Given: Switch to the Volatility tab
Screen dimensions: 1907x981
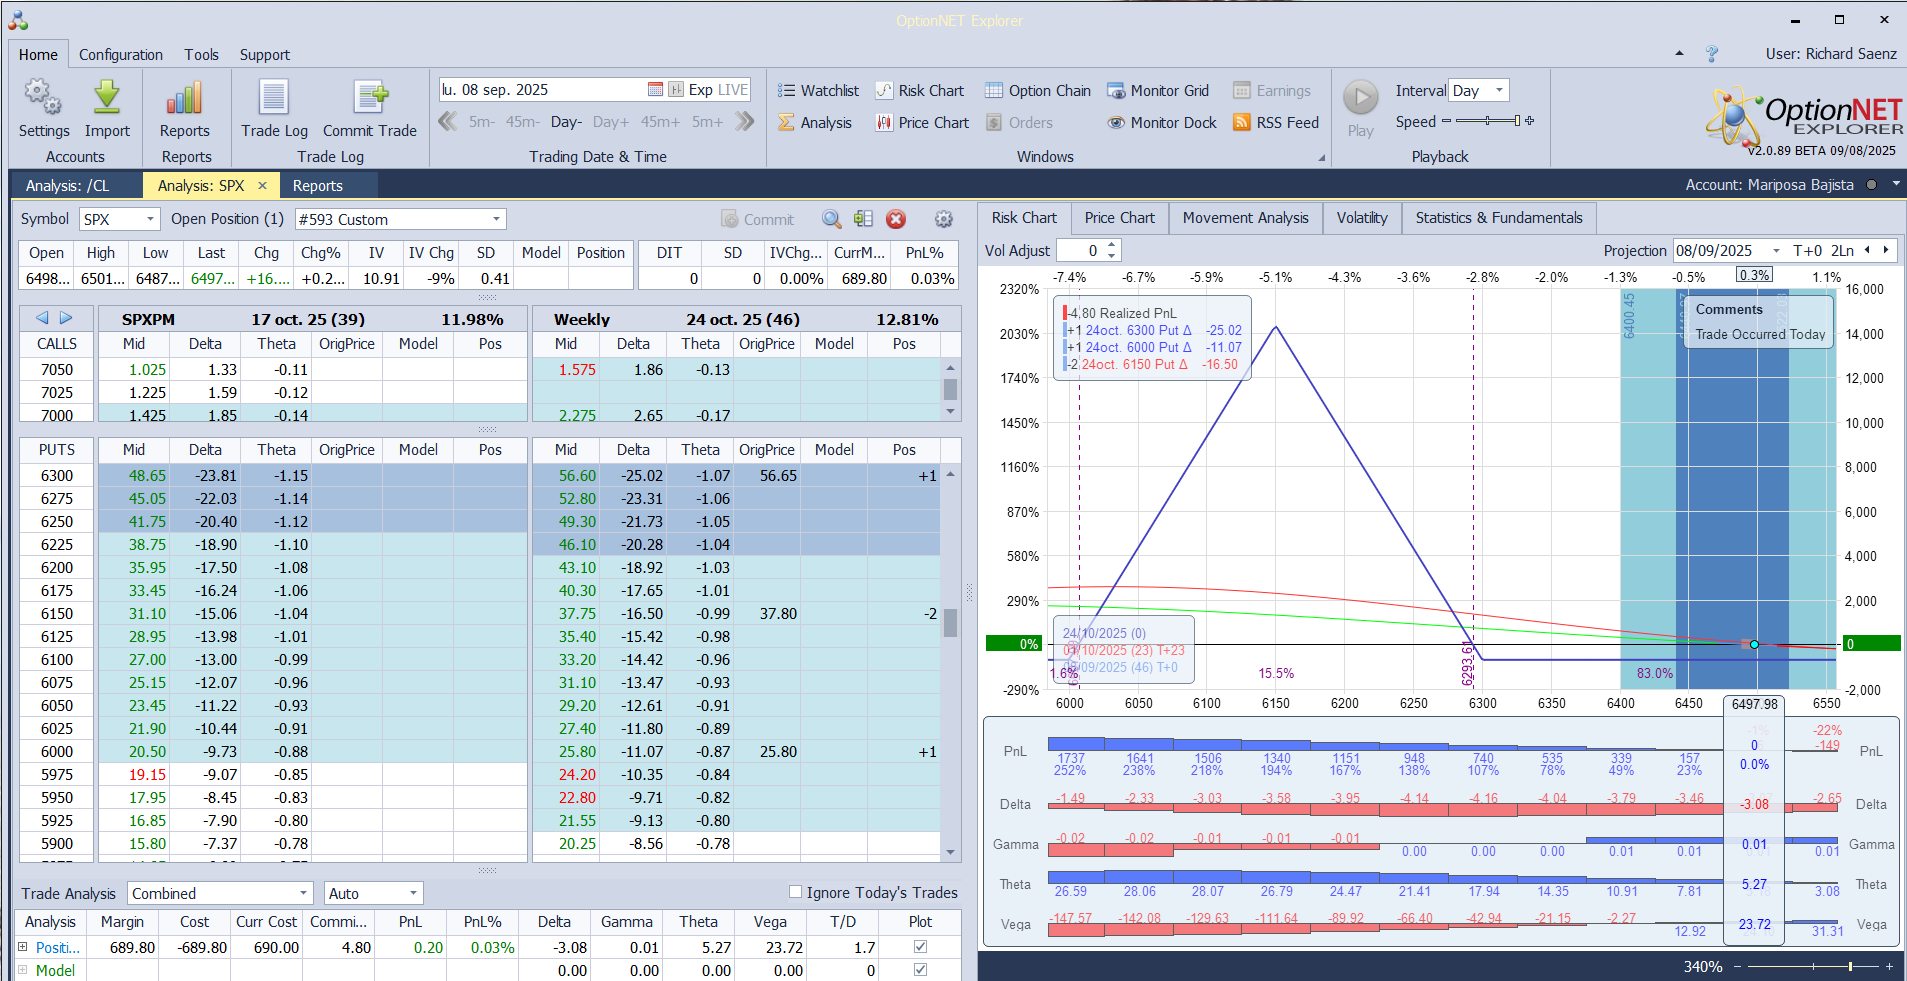Looking at the screenshot, I should coord(1362,218).
